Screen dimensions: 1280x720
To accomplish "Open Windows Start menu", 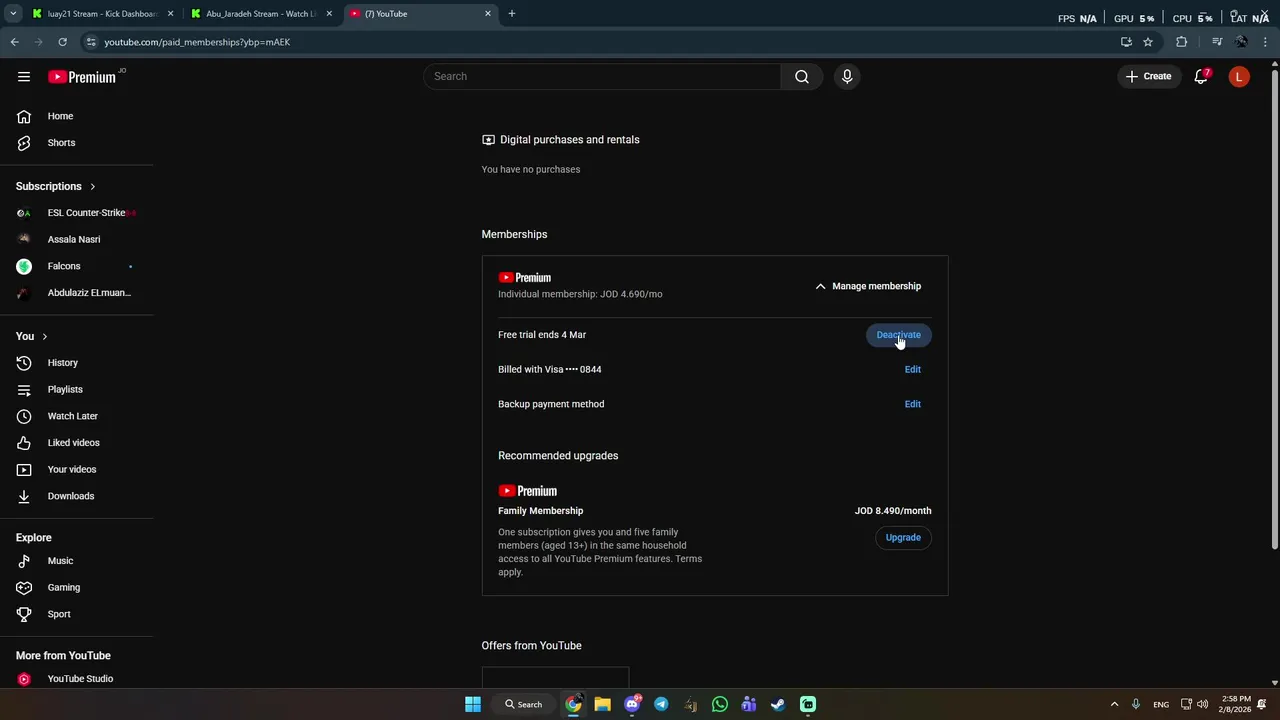I will 473,704.
